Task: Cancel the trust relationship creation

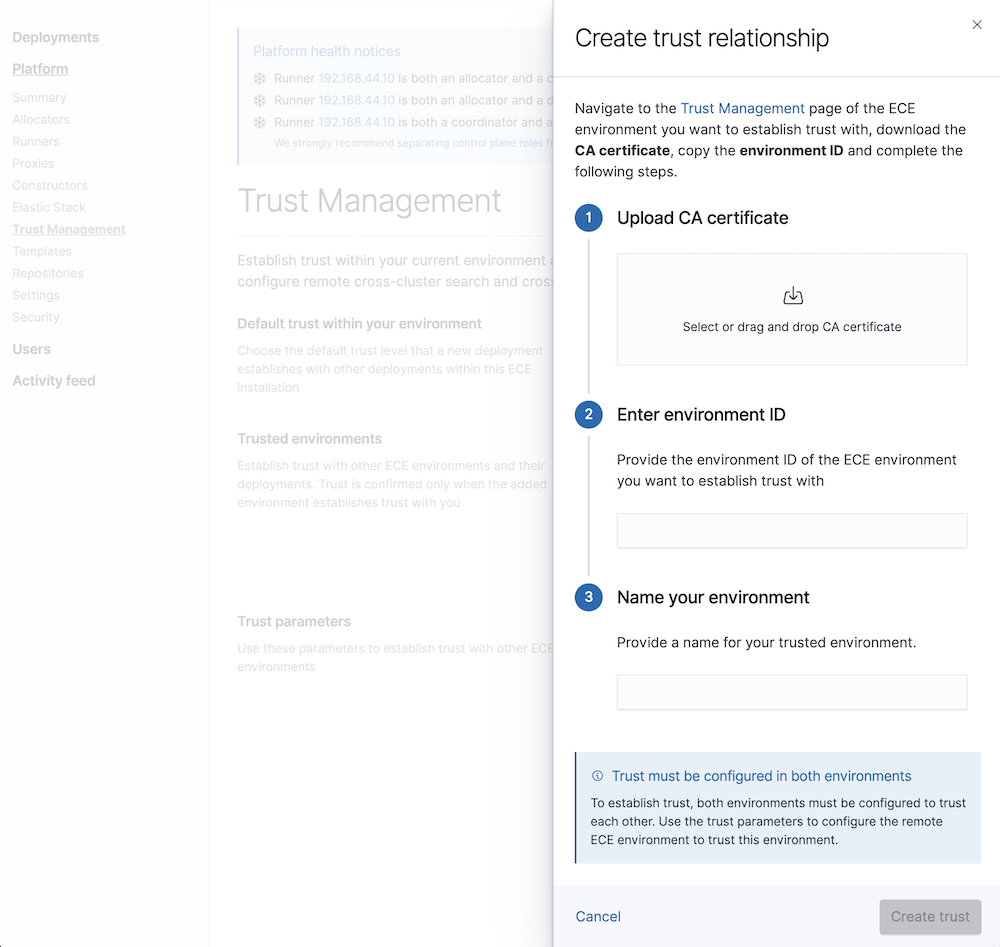Action: click(x=598, y=916)
